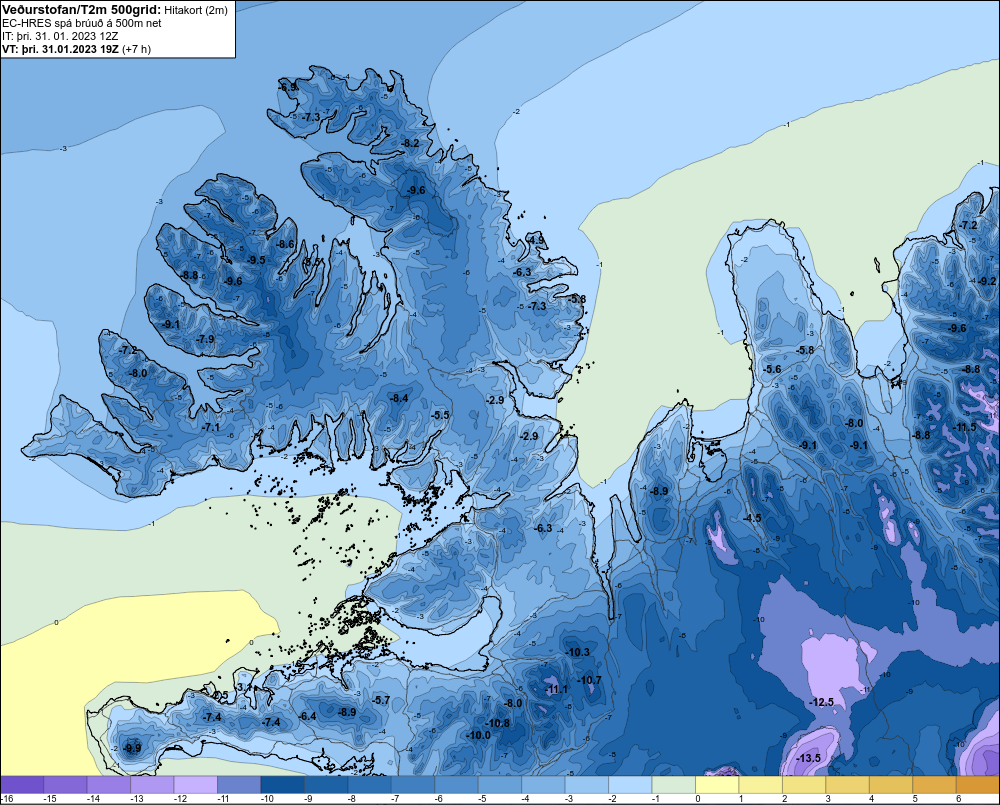Click the legend scale number -12
Screen dimensions: 1000x805
180,799
